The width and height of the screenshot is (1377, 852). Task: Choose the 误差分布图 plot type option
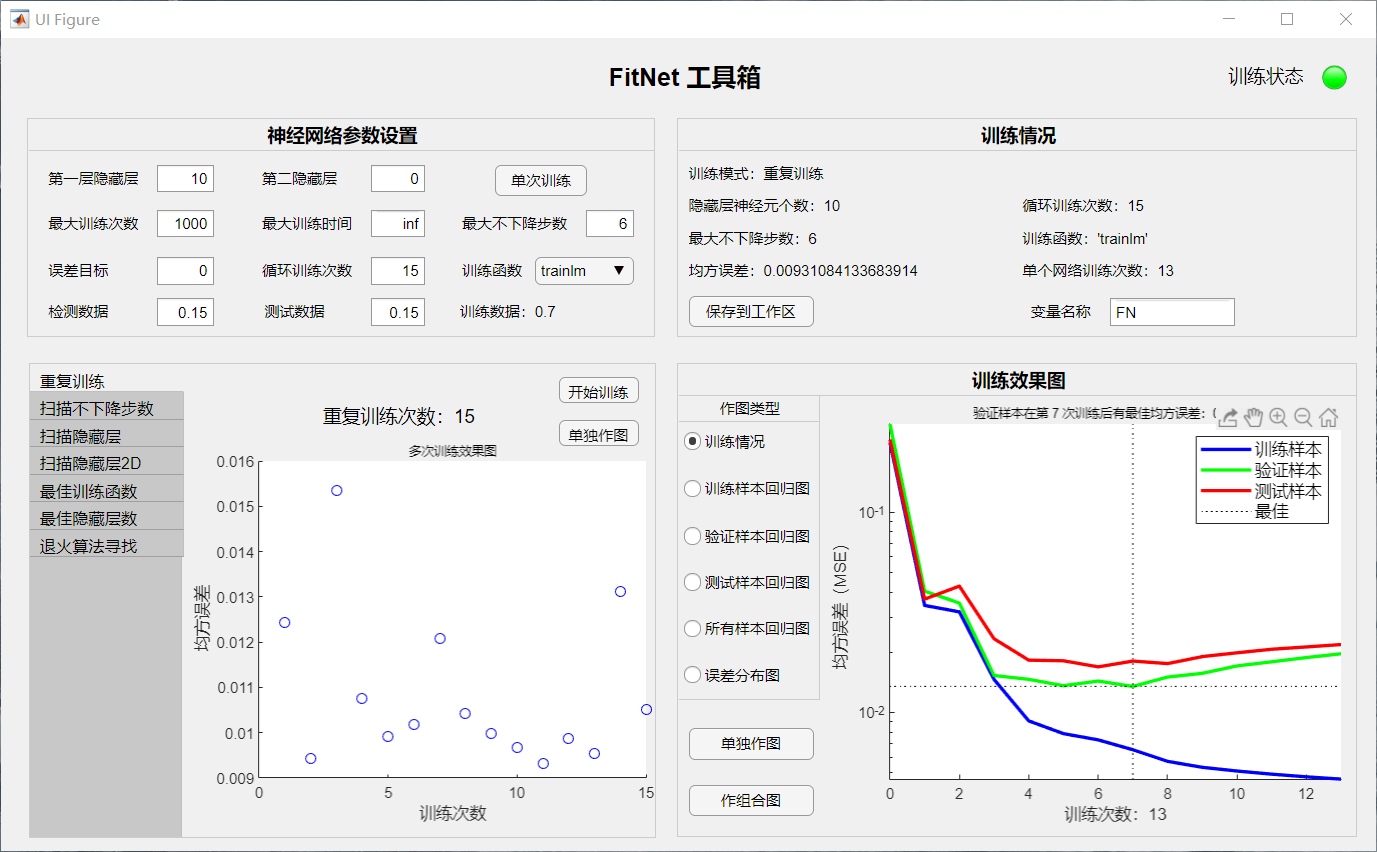(x=692, y=675)
